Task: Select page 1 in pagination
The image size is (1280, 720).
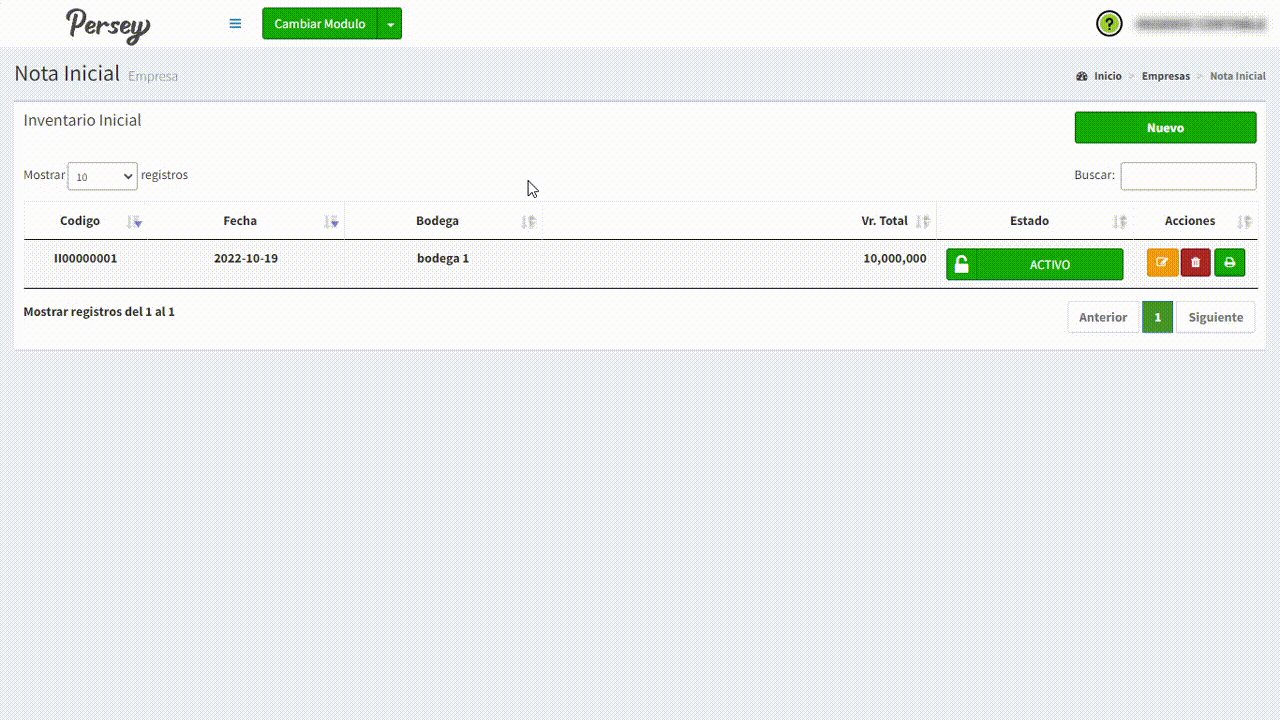Action: [1158, 317]
